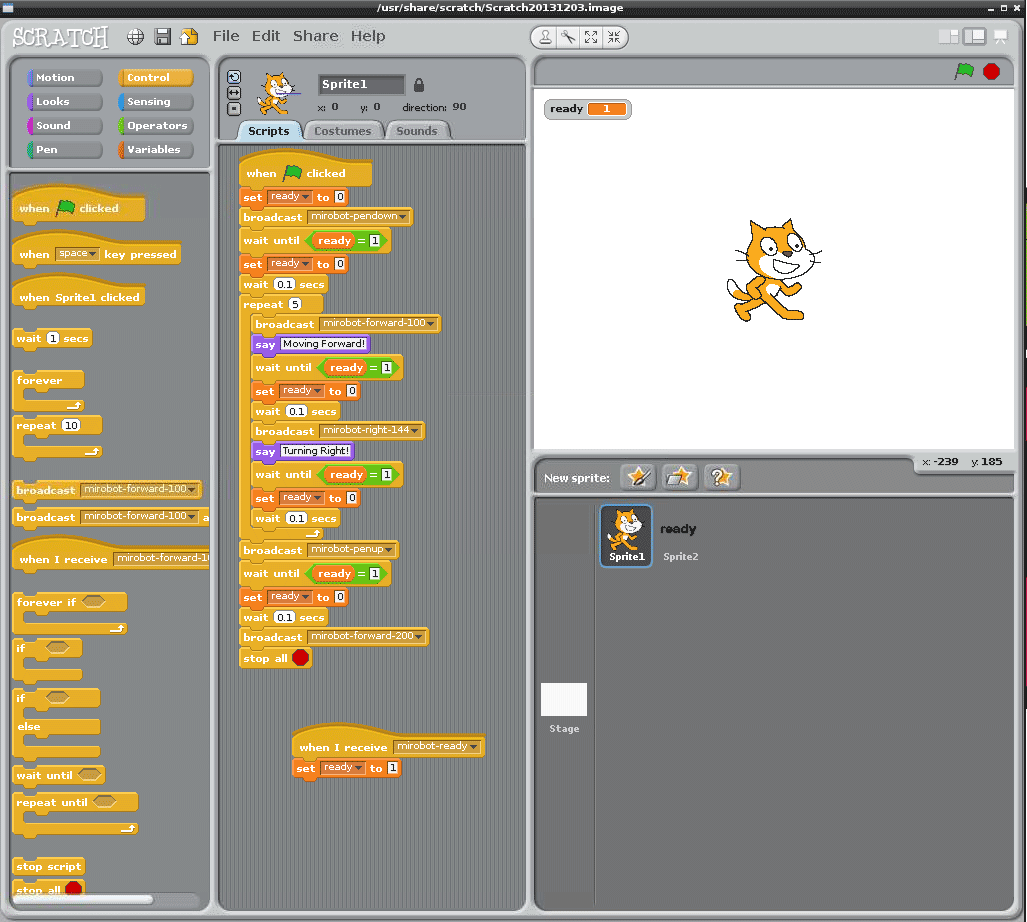Switch to presentation mode
Viewport: 1027px width, 922px height.
point(1001,37)
